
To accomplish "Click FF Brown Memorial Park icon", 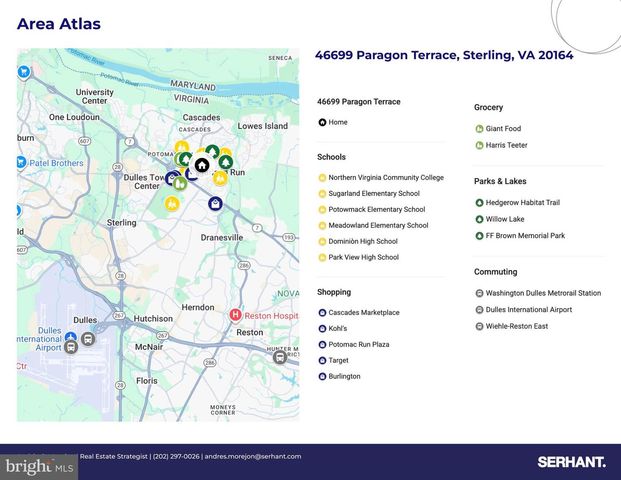I will coord(479,236).
